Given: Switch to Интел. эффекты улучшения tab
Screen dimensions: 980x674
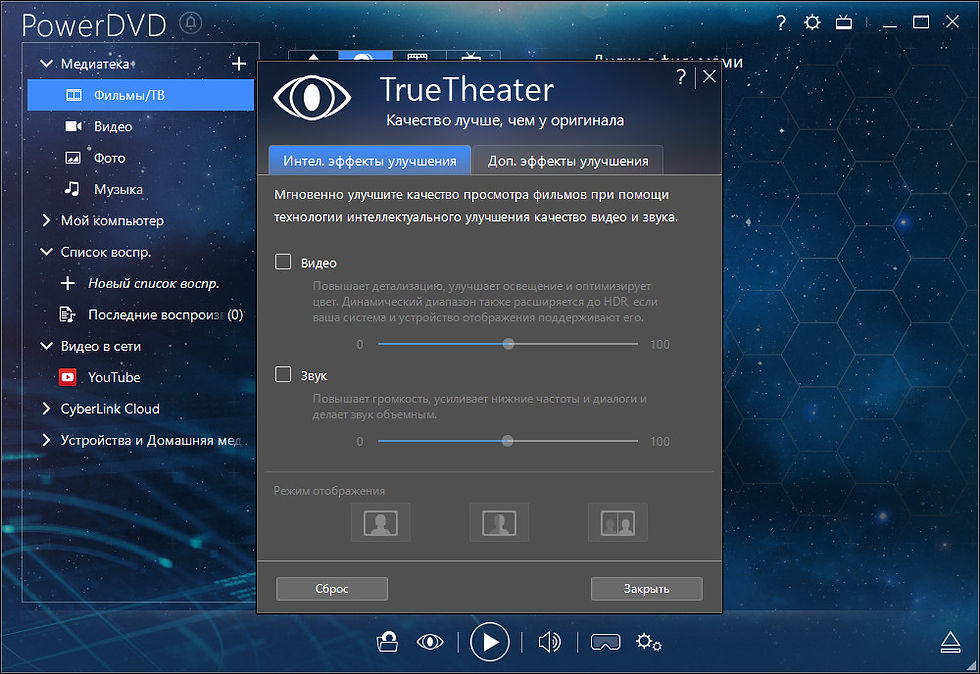Looking at the screenshot, I should click(369, 161).
